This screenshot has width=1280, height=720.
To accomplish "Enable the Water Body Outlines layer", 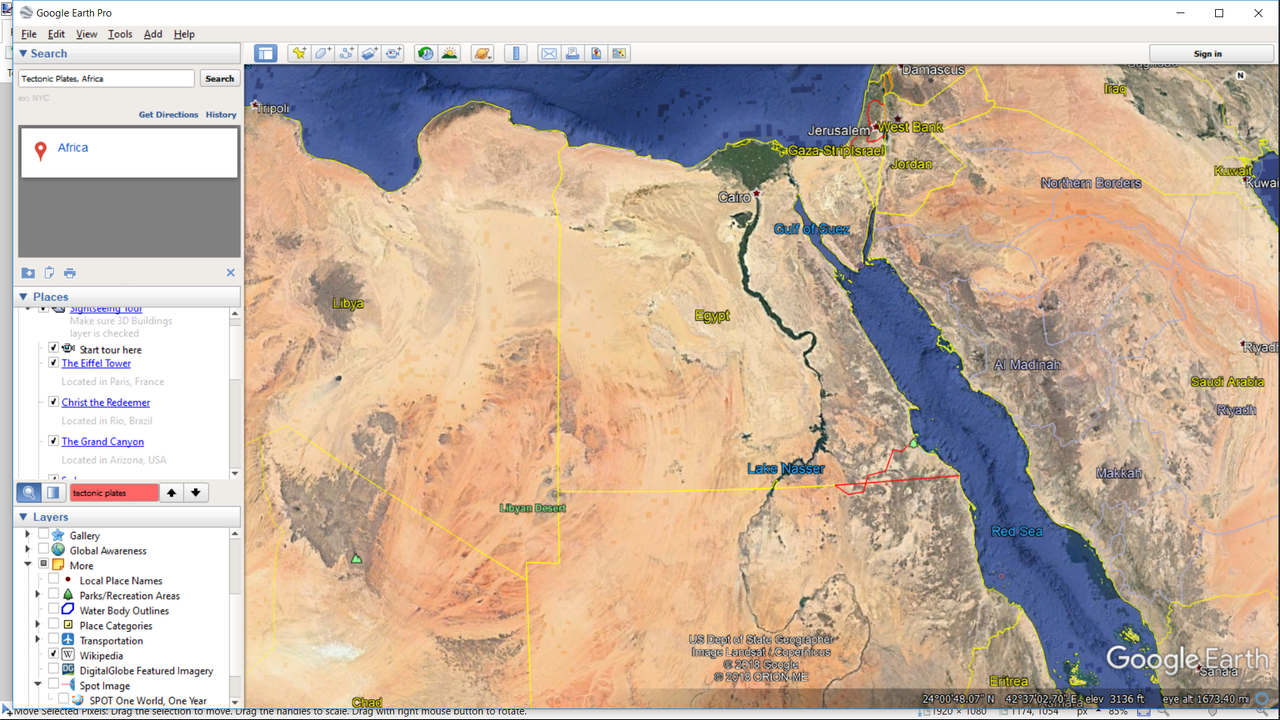I will (x=54, y=610).
